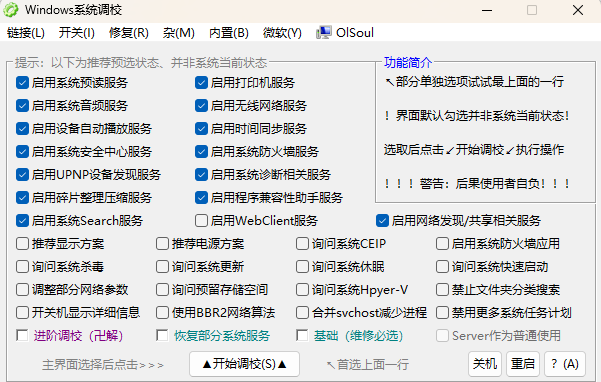Check 开关机显示详细信息 option
The width and height of the screenshot is (601, 382).
22,313
